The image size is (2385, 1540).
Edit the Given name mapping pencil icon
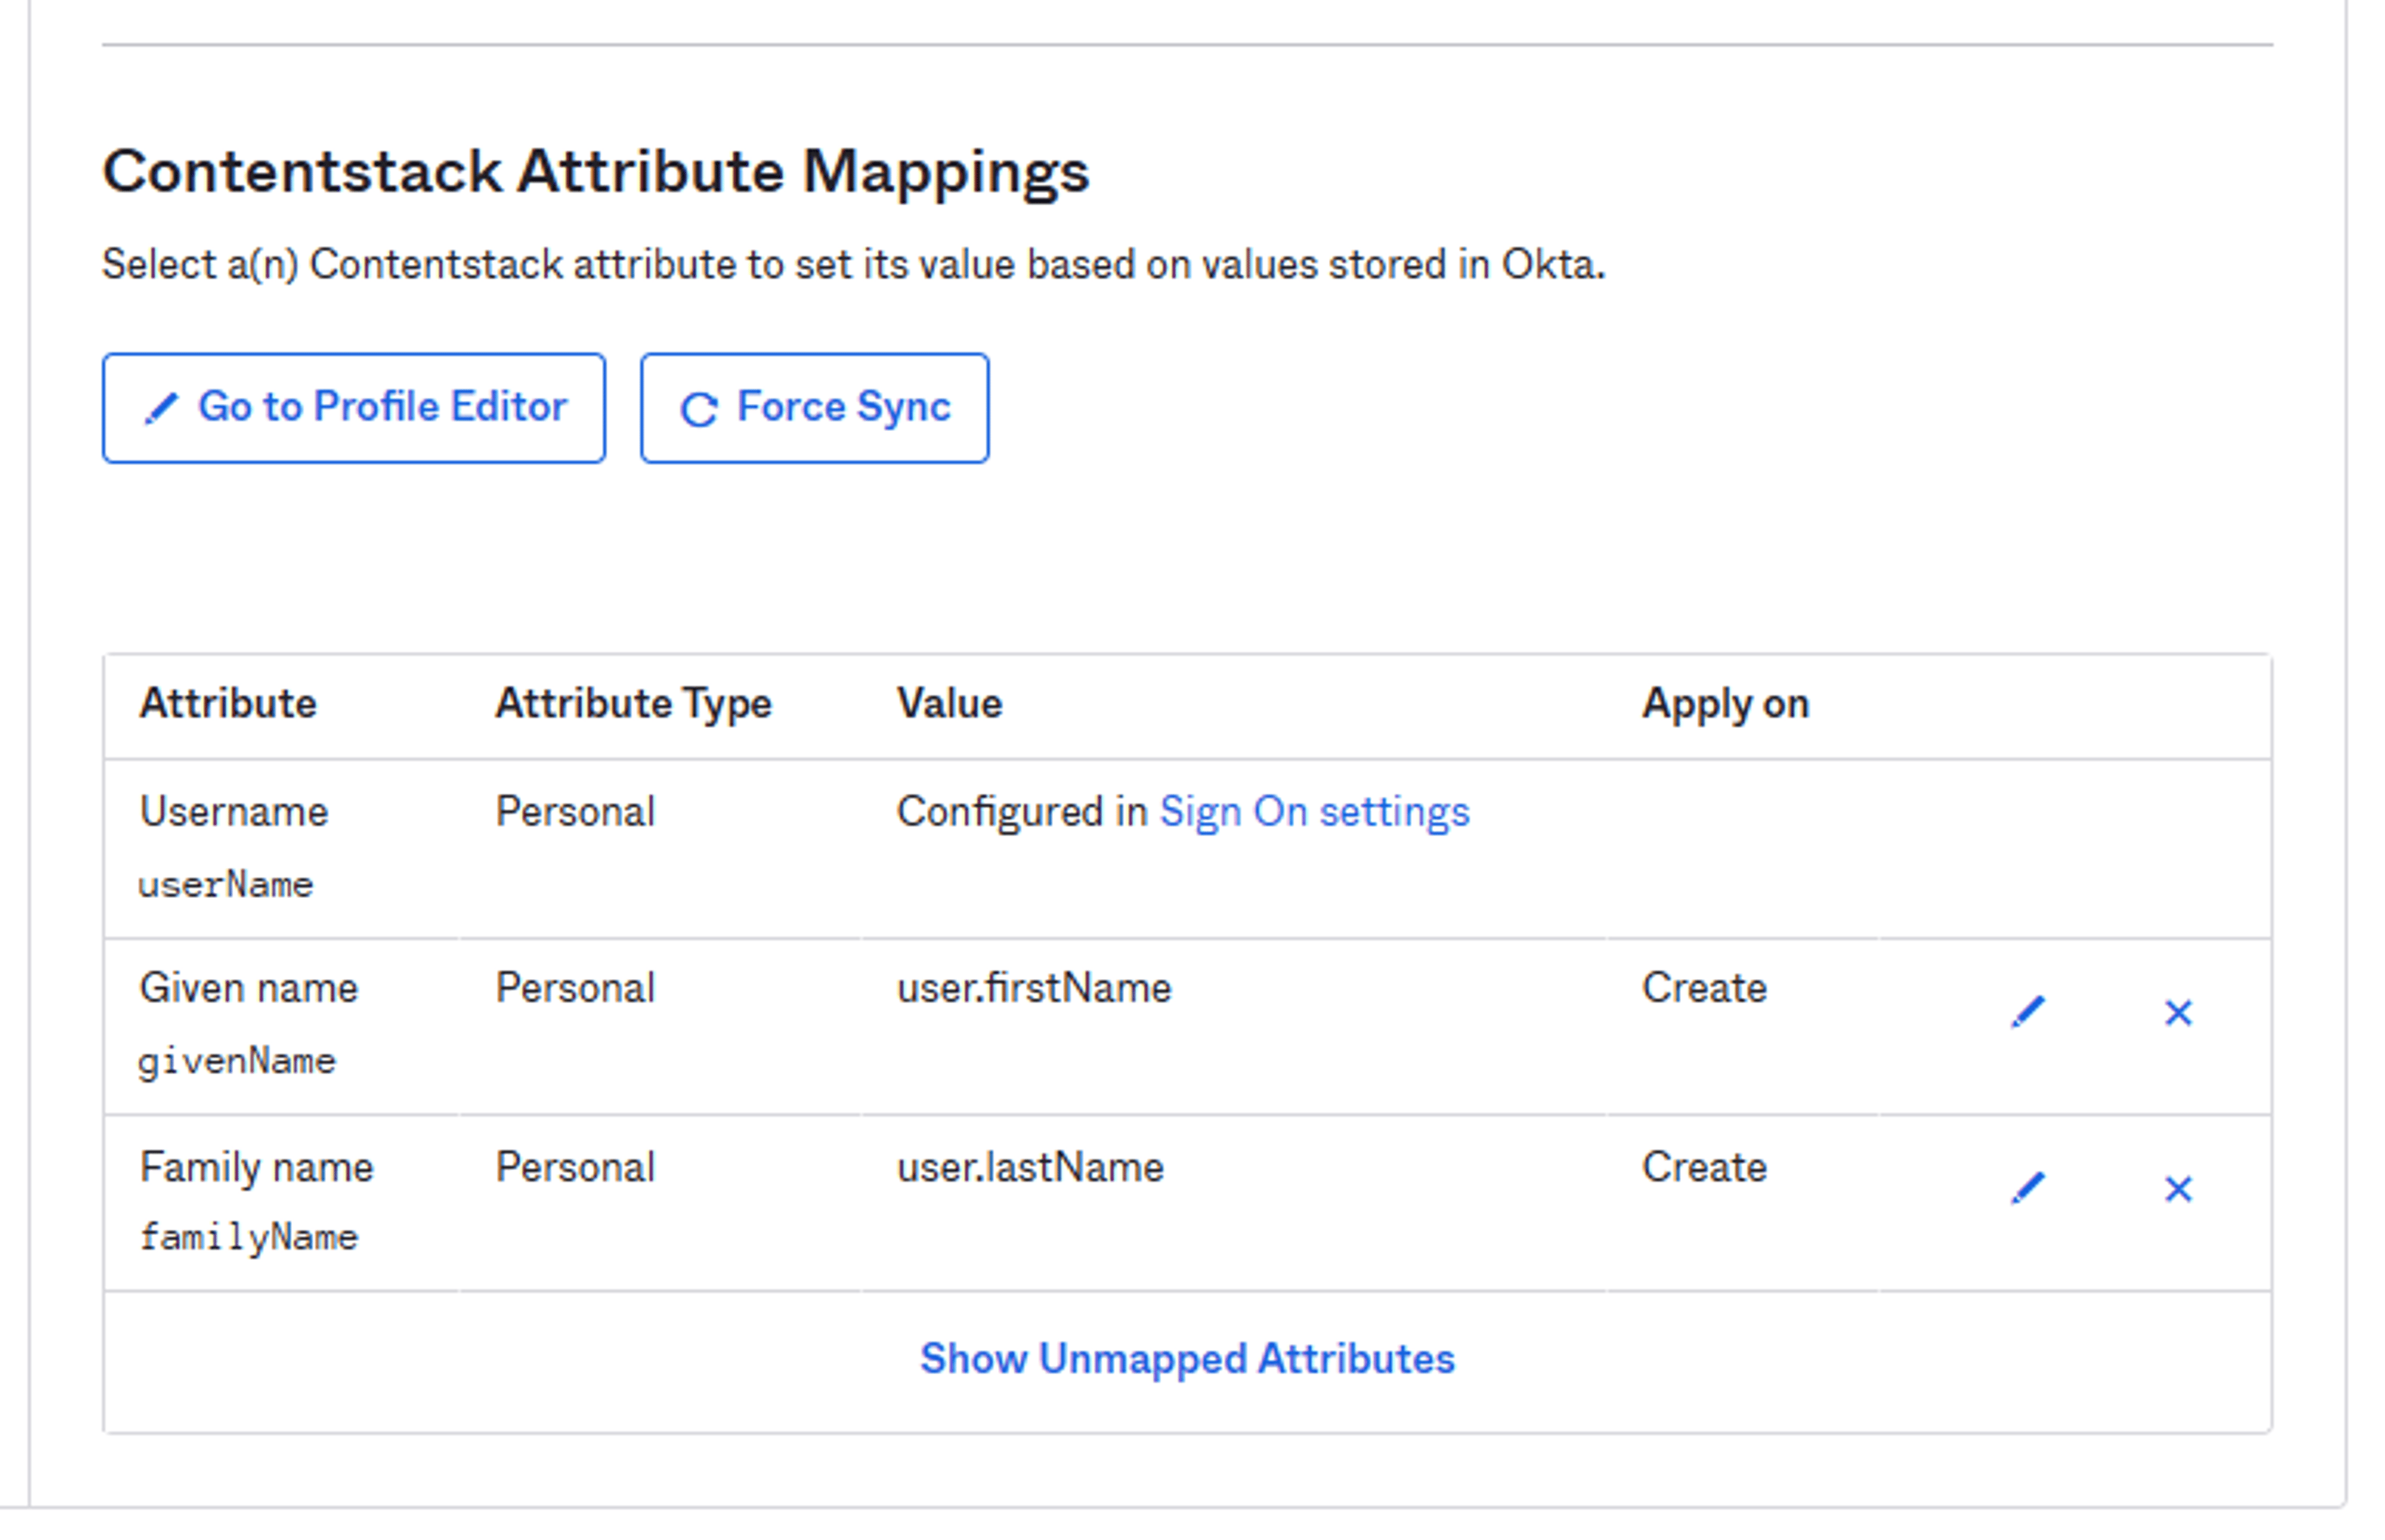tap(2027, 1013)
